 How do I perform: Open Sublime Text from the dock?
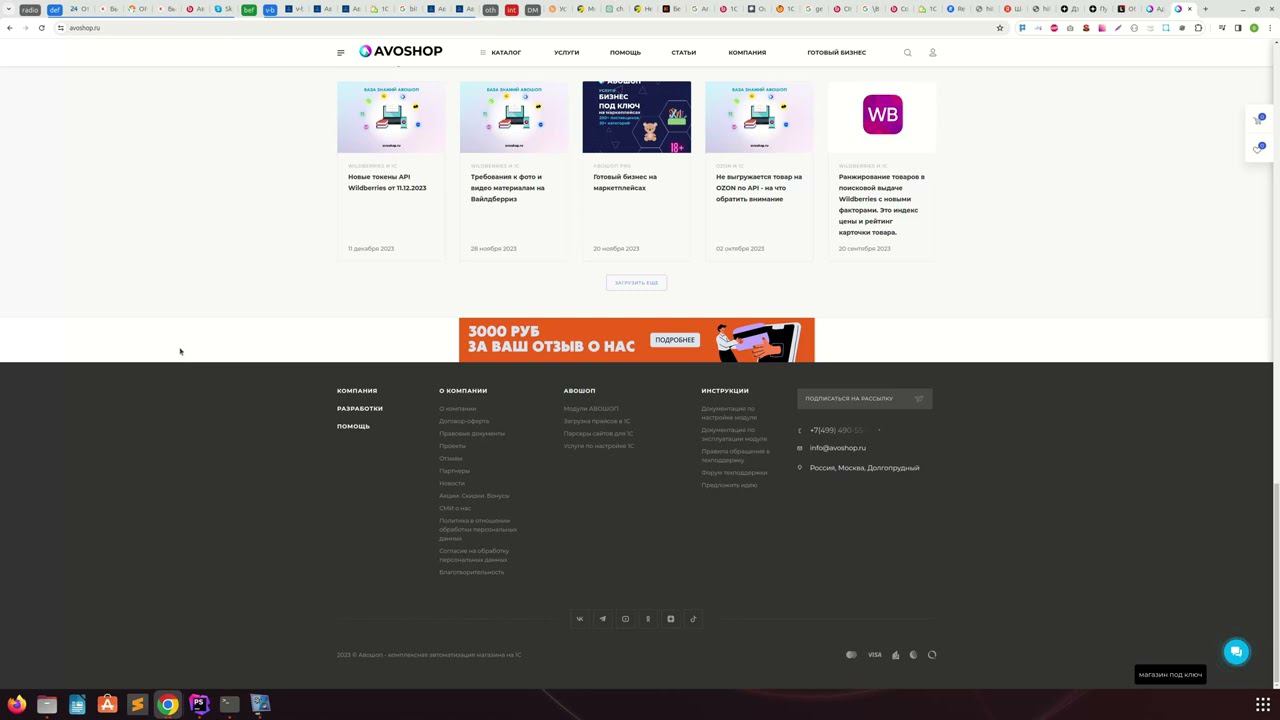pyautogui.click(x=138, y=704)
